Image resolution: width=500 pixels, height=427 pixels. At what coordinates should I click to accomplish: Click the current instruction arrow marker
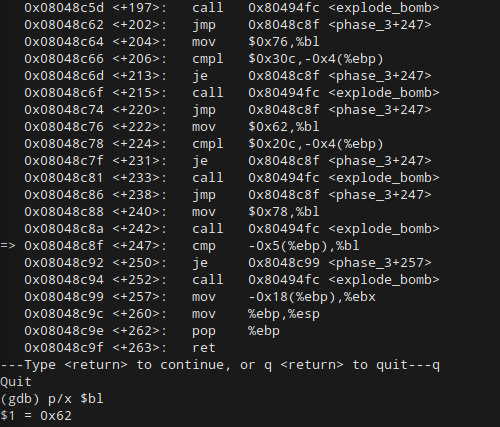[8, 246]
